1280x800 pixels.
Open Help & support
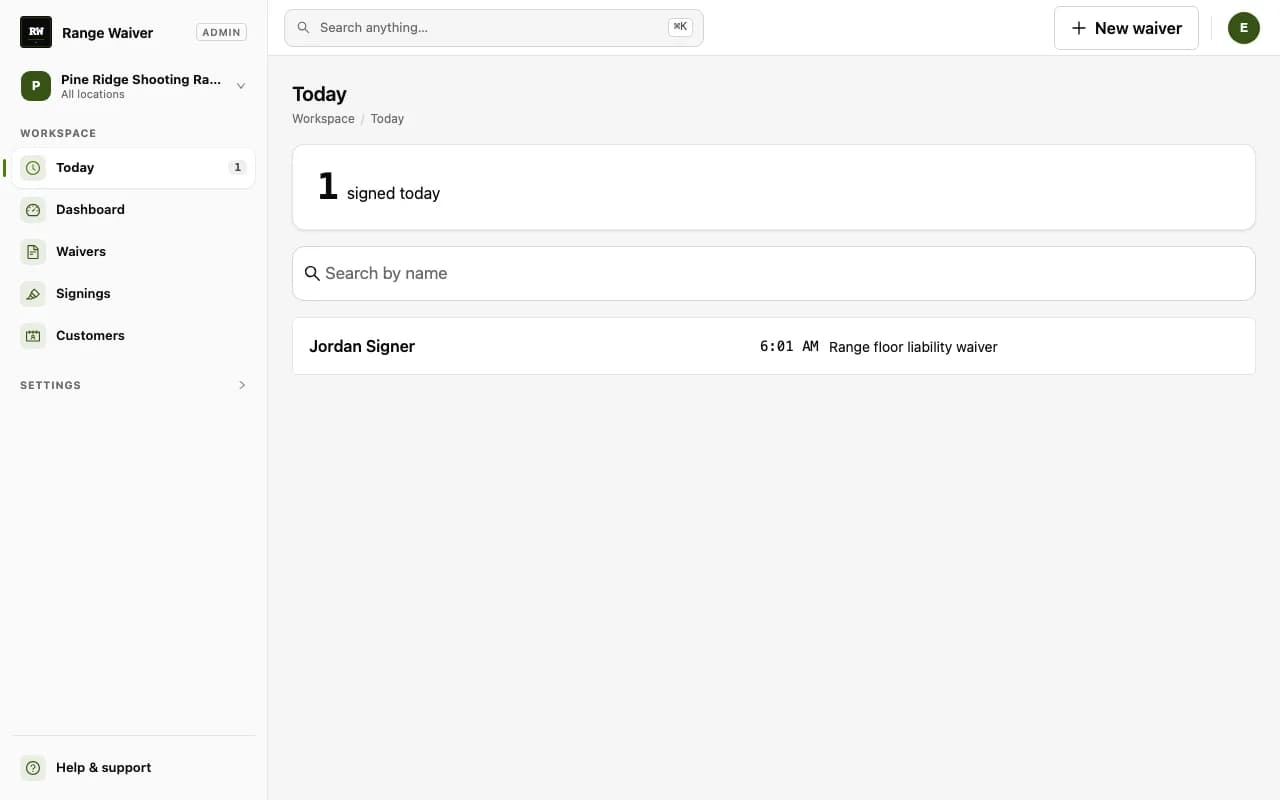(x=134, y=768)
